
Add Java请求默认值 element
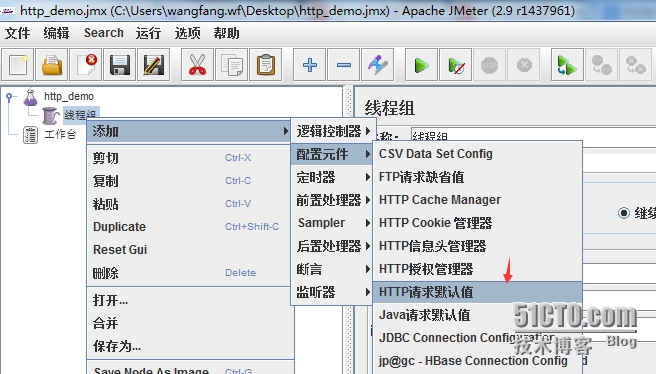coord(477,315)
